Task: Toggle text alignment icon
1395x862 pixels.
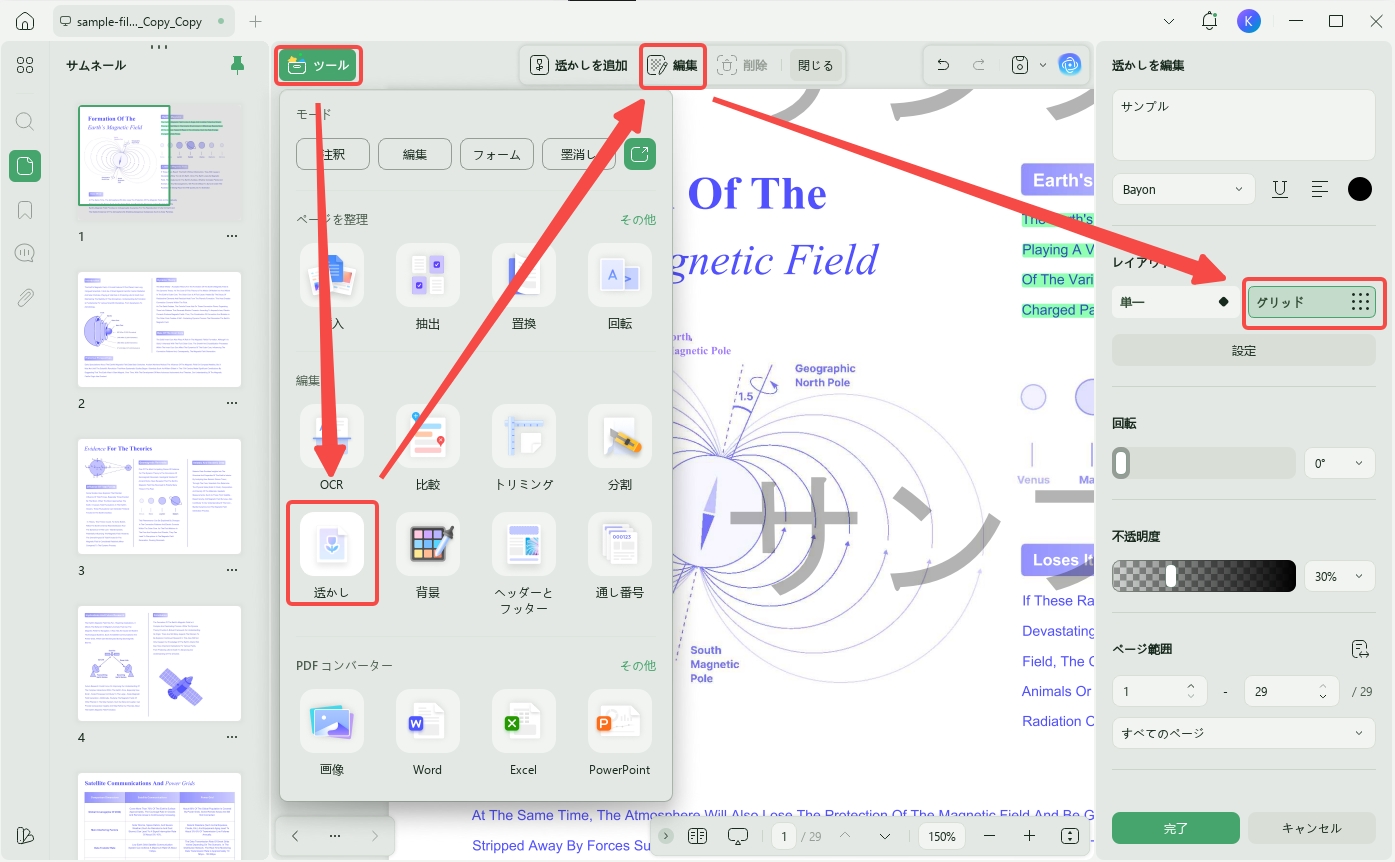Action: pyautogui.click(x=1320, y=189)
